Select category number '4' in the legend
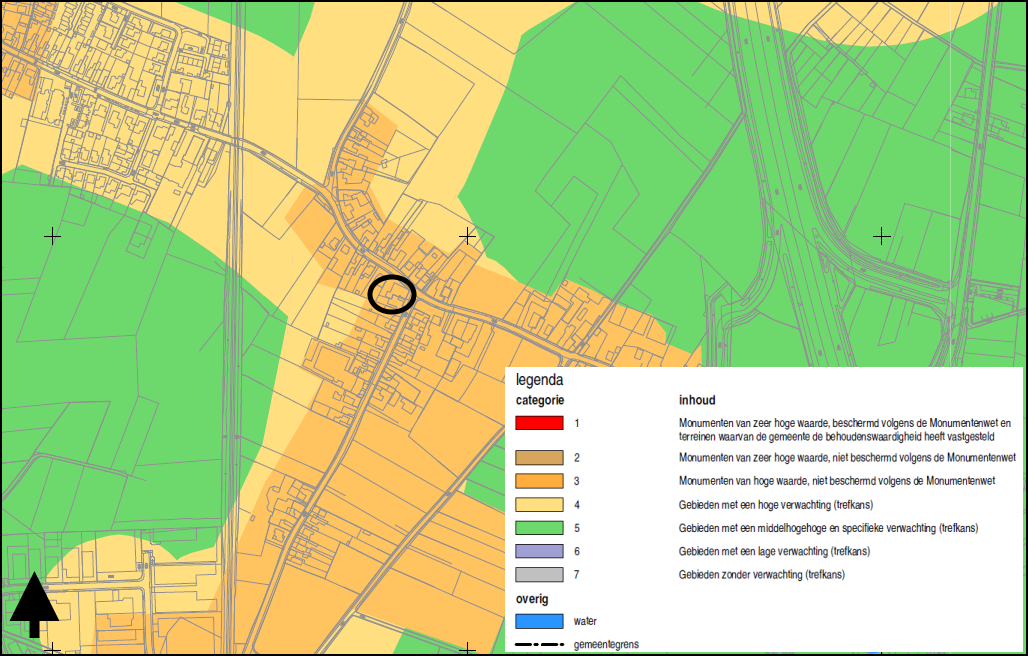This screenshot has height=656, width=1028. pyautogui.click(x=577, y=505)
